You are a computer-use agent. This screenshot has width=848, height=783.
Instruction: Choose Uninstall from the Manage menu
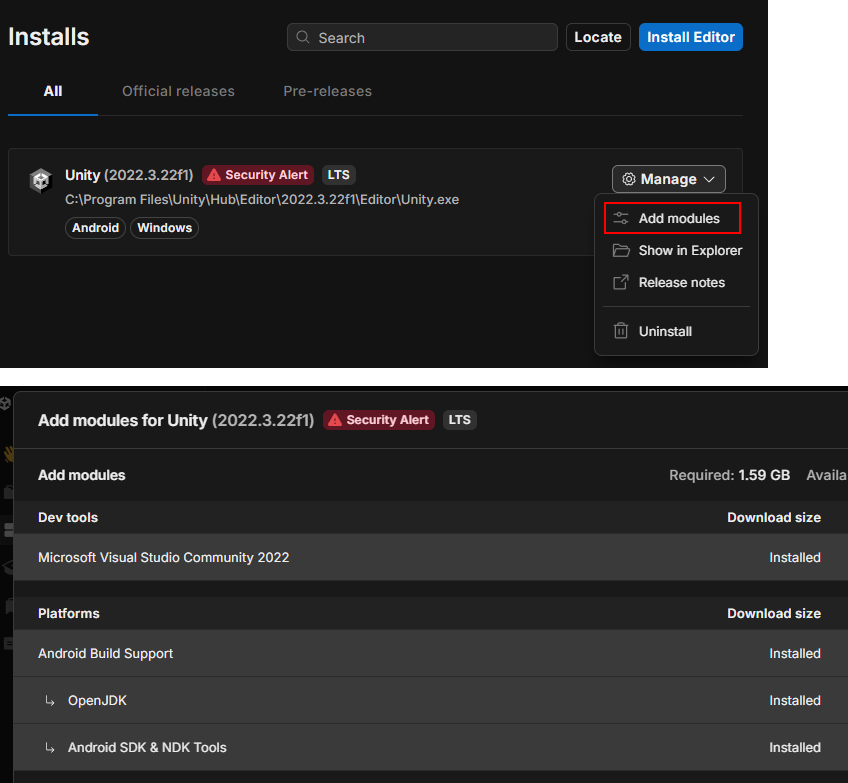pos(665,331)
